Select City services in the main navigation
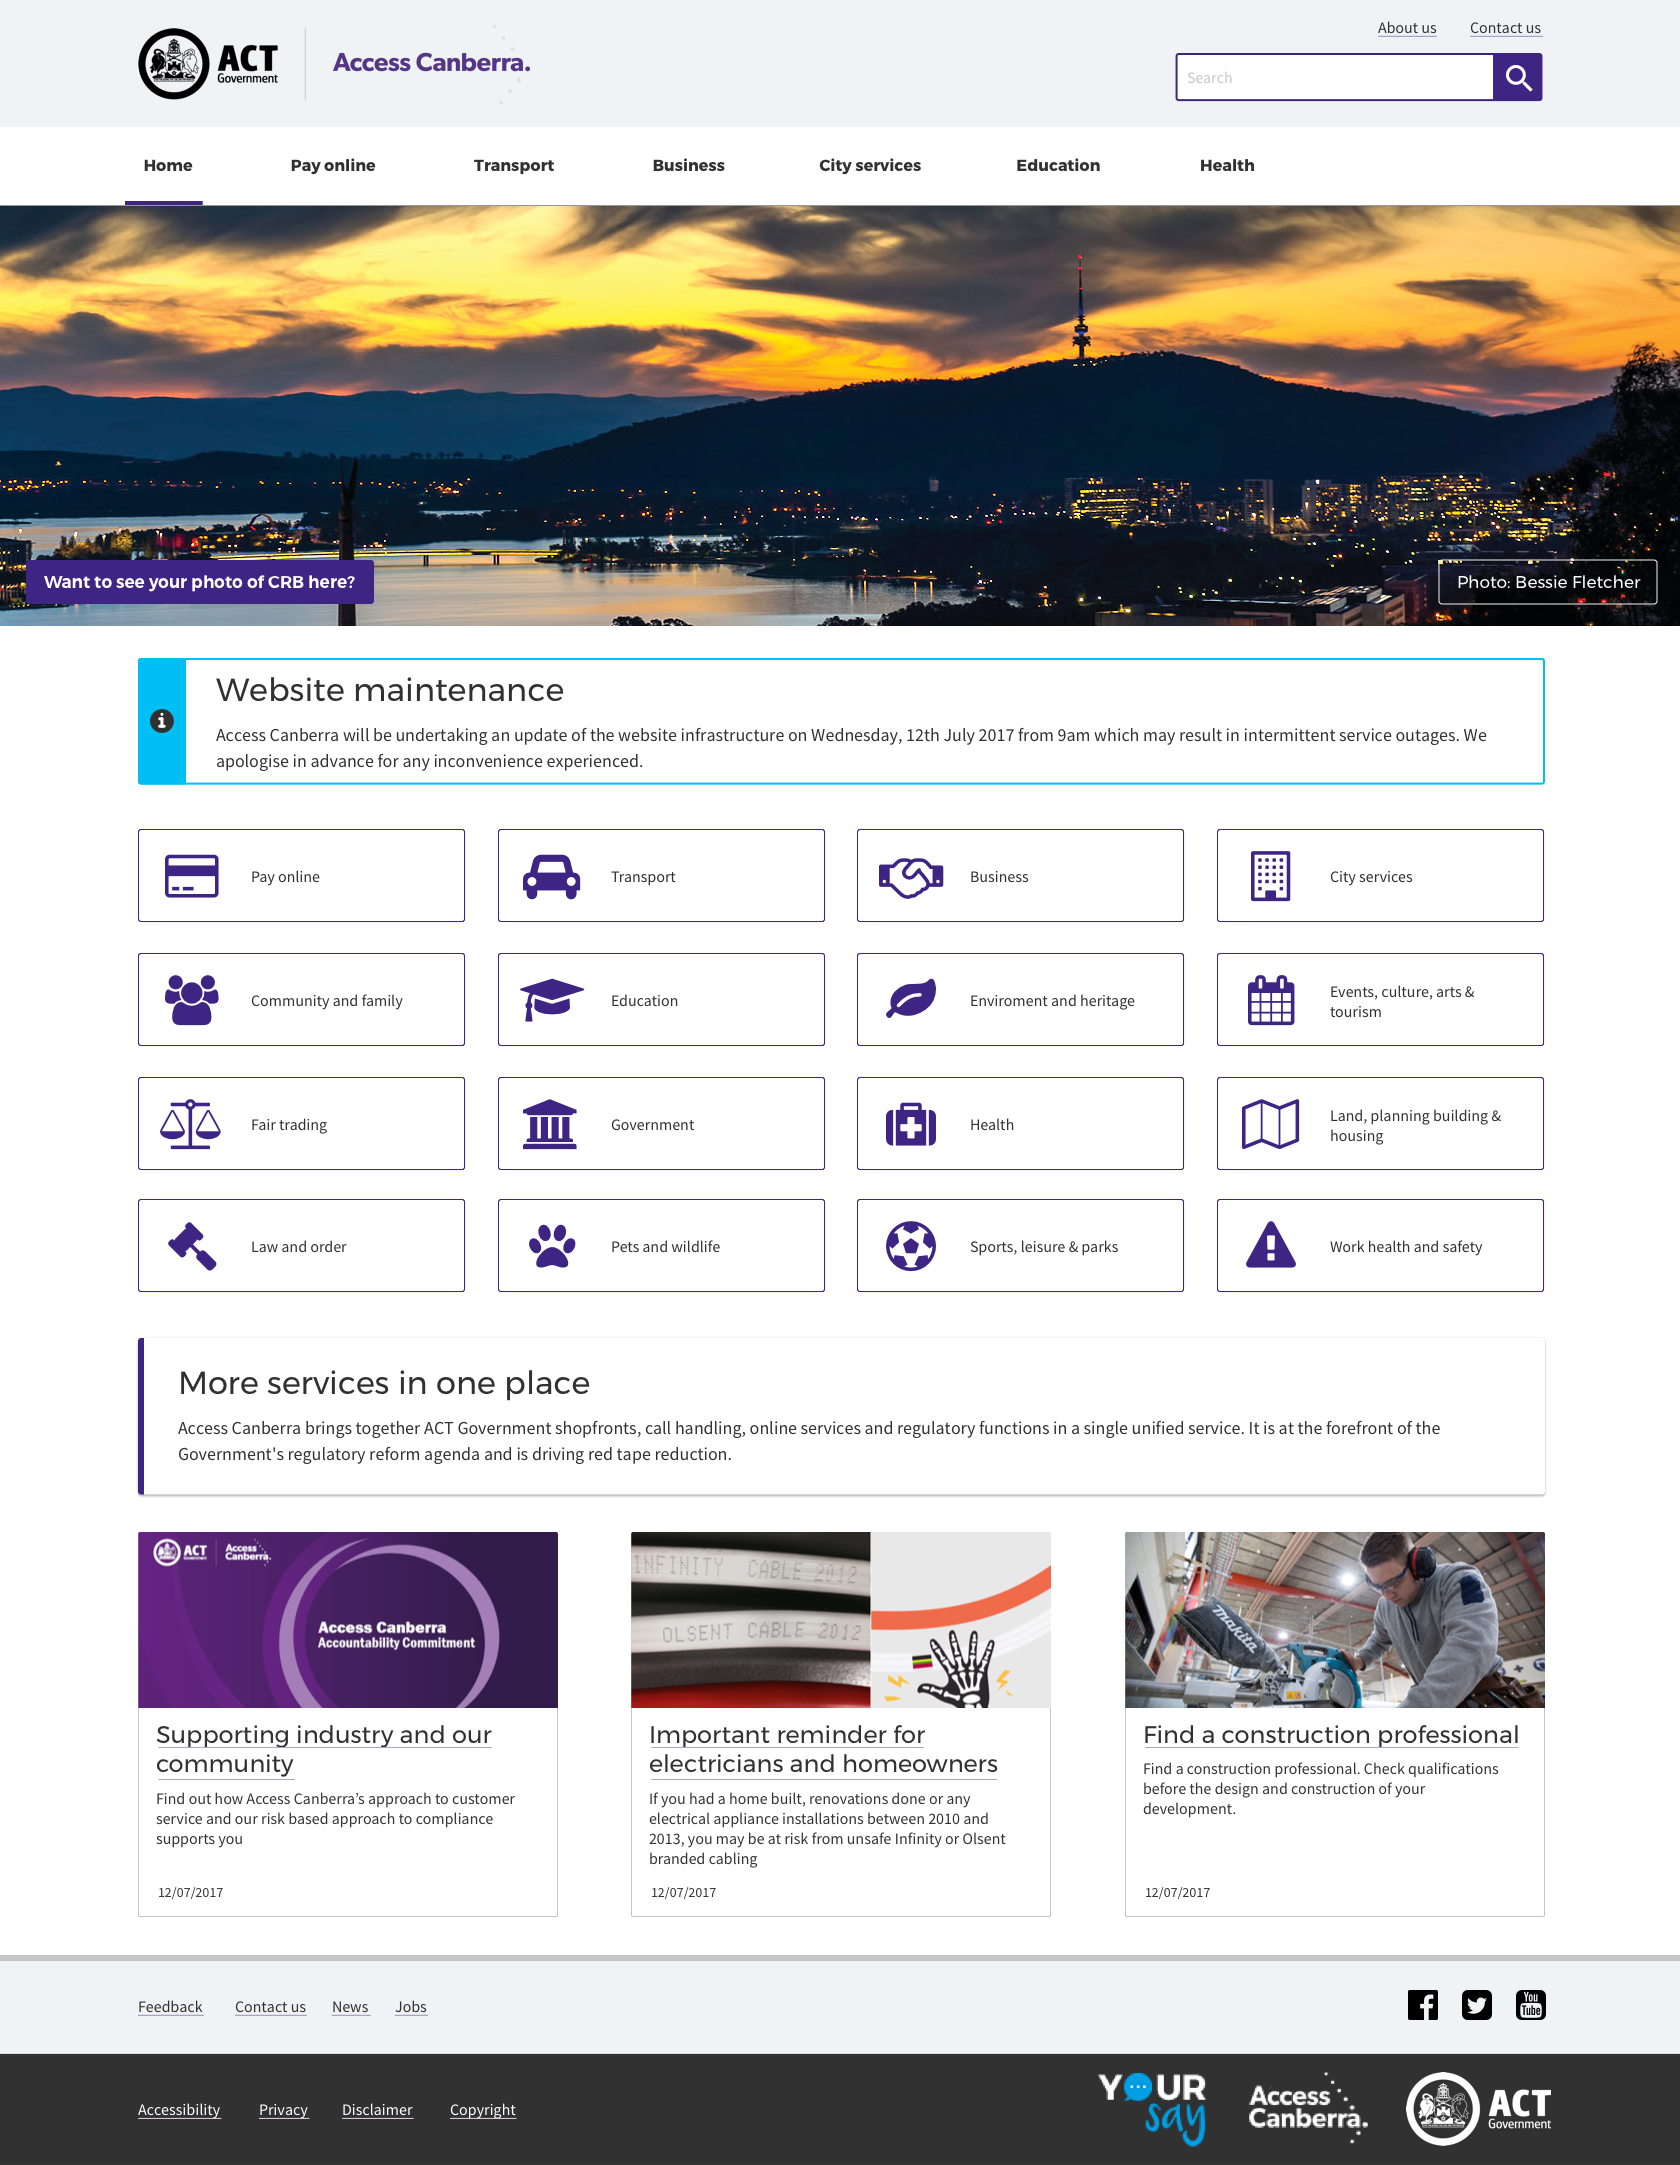This screenshot has height=2165, width=1680. (x=870, y=165)
